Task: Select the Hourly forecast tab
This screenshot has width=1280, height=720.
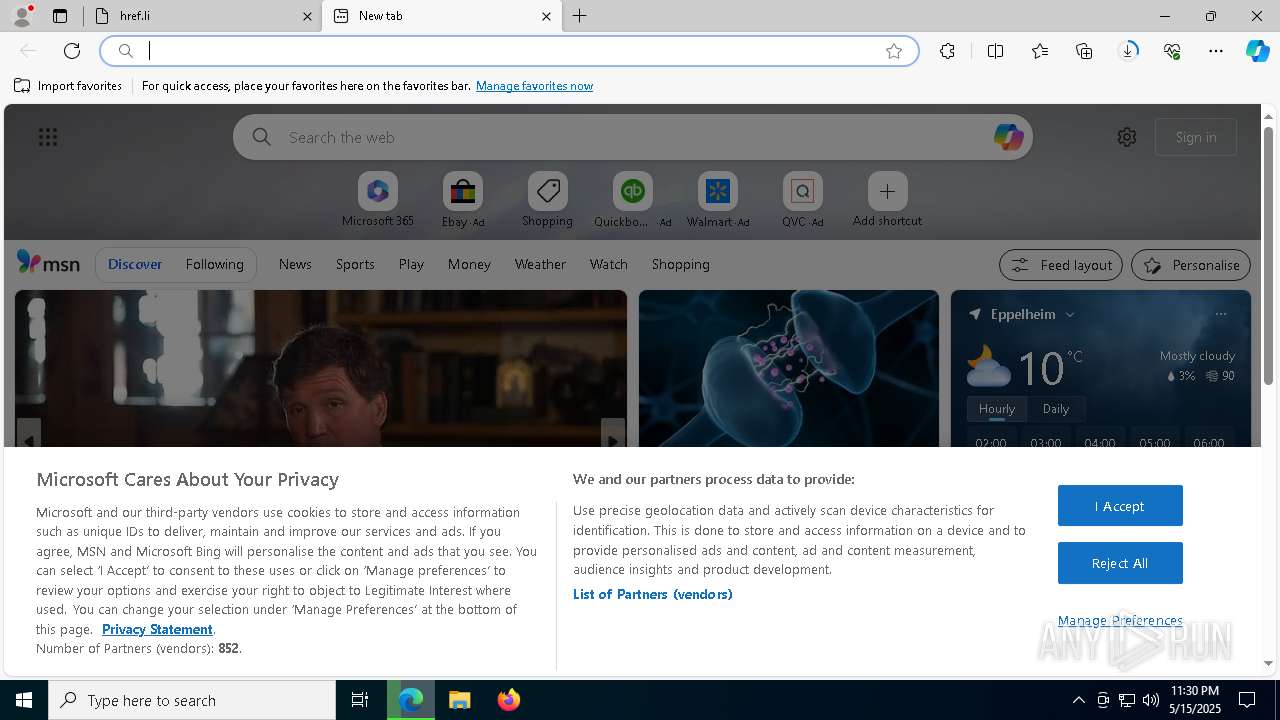Action: (997, 409)
